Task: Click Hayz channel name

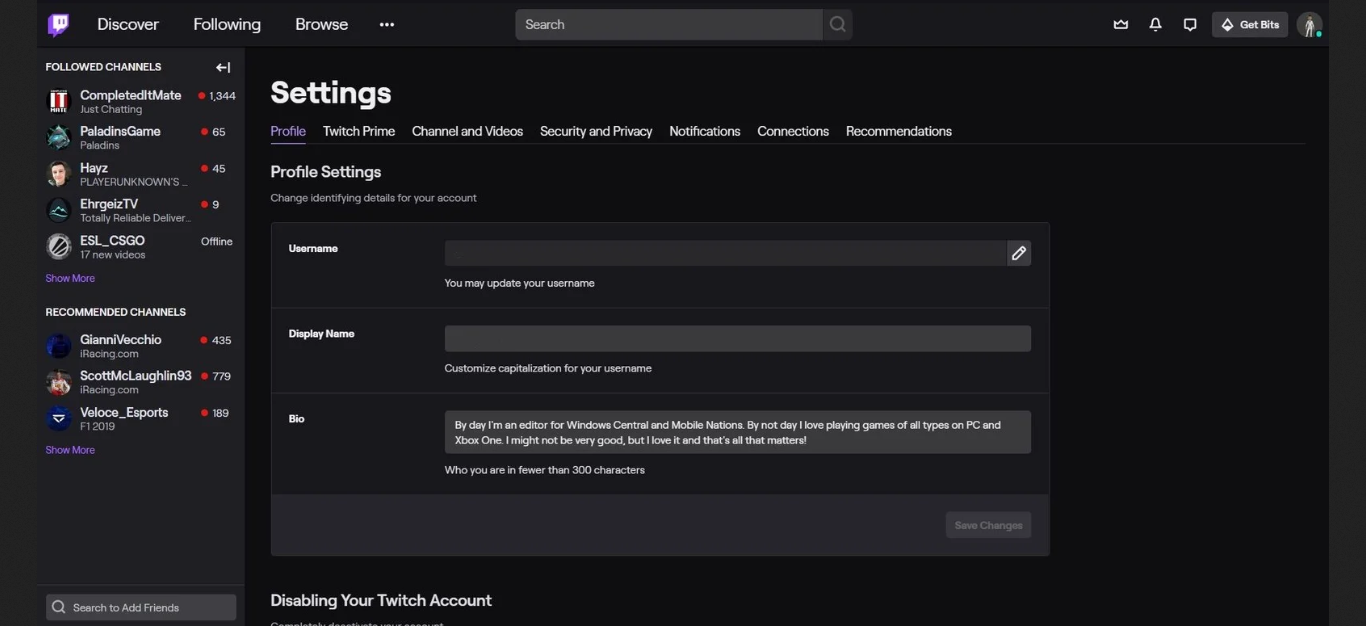Action: pos(94,168)
